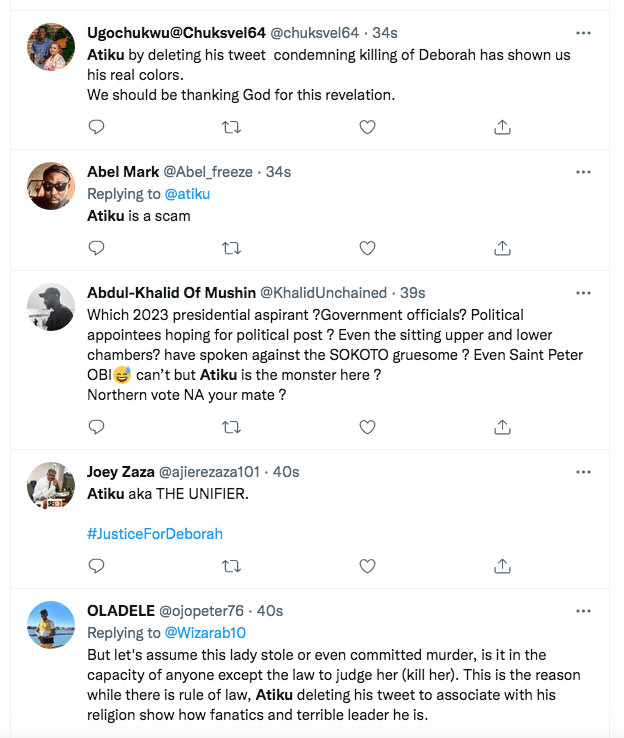The width and height of the screenshot is (624, 738).
Task: Open more options menu on OLADELE's tweet
Action: [x=583, y=610]
